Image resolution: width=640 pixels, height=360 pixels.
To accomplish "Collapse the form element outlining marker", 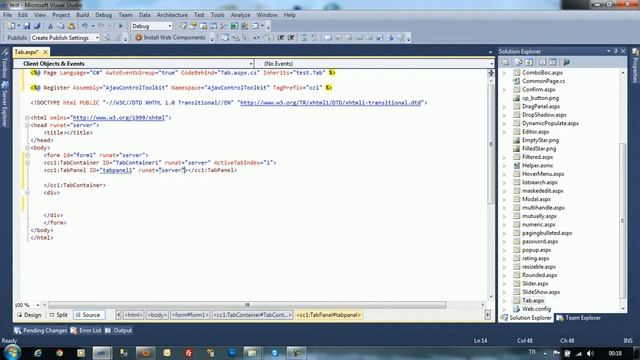I will (x=27, y=155).
